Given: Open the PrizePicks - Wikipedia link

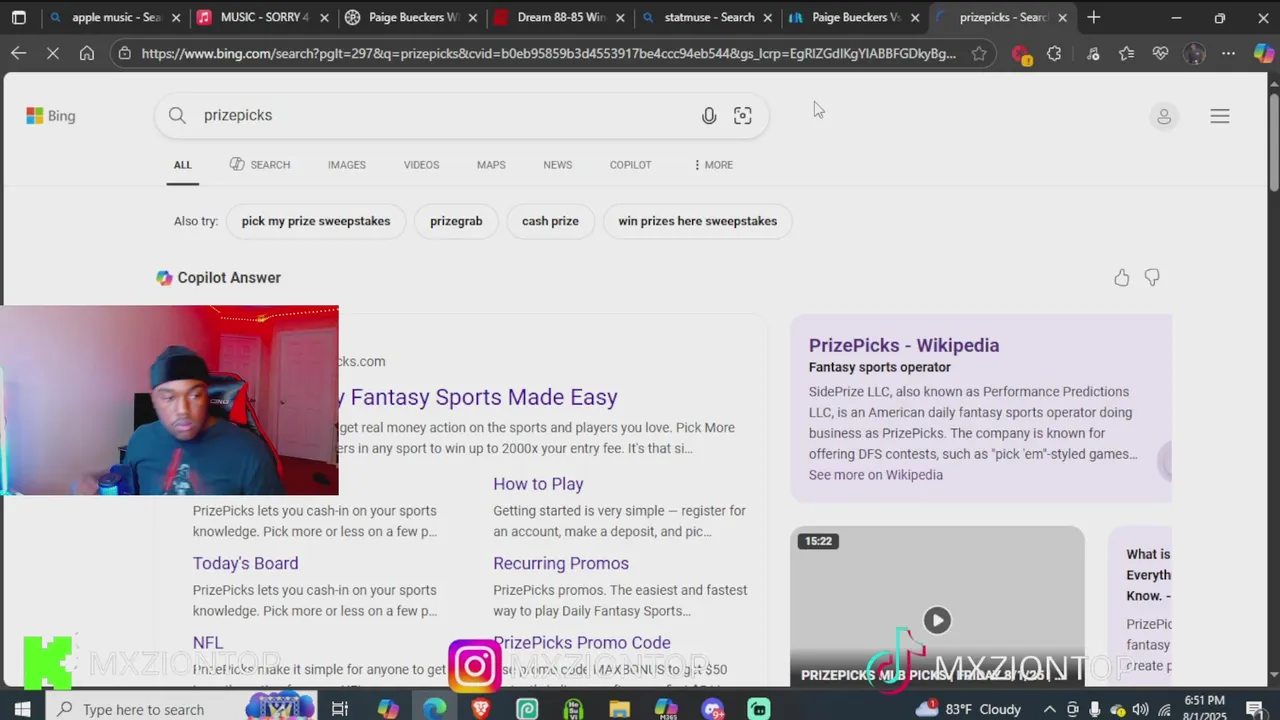Looking at the screenshot, I should click(x=904, y=345).
